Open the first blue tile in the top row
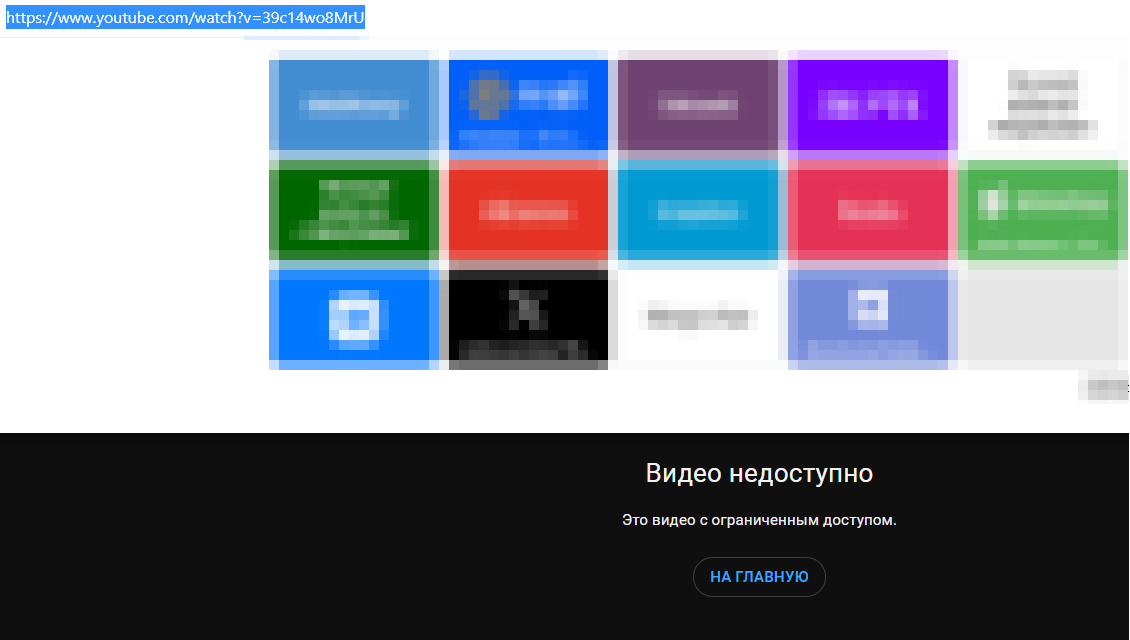 352,104
